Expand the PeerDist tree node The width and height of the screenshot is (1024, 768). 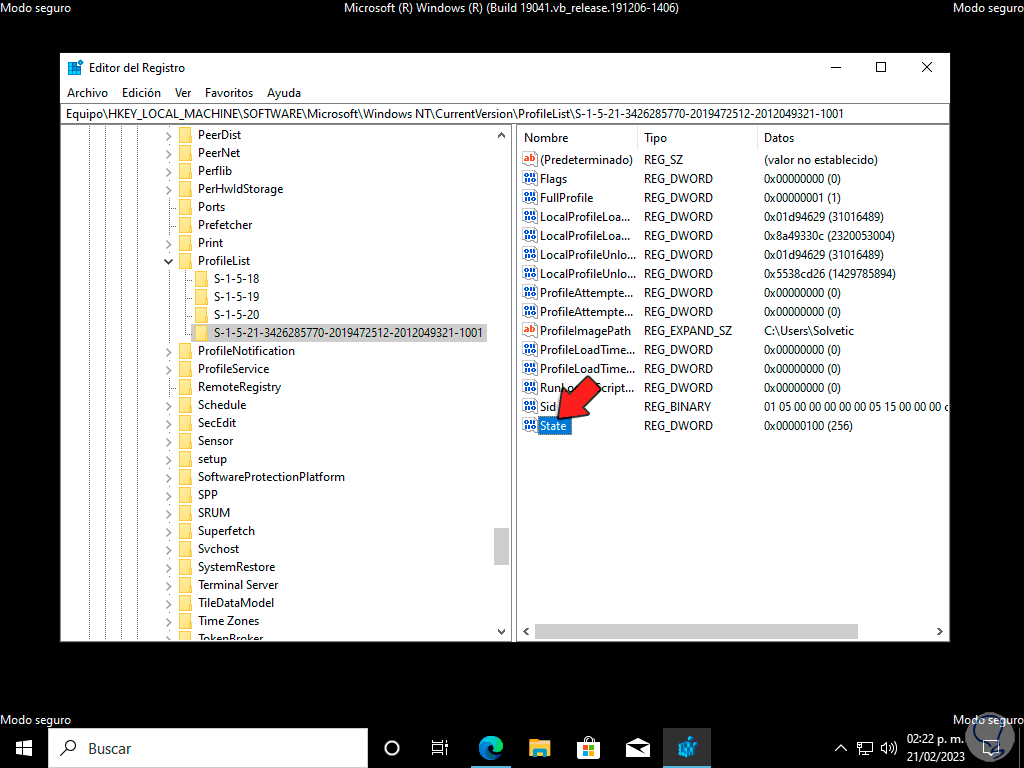(168, 135)
